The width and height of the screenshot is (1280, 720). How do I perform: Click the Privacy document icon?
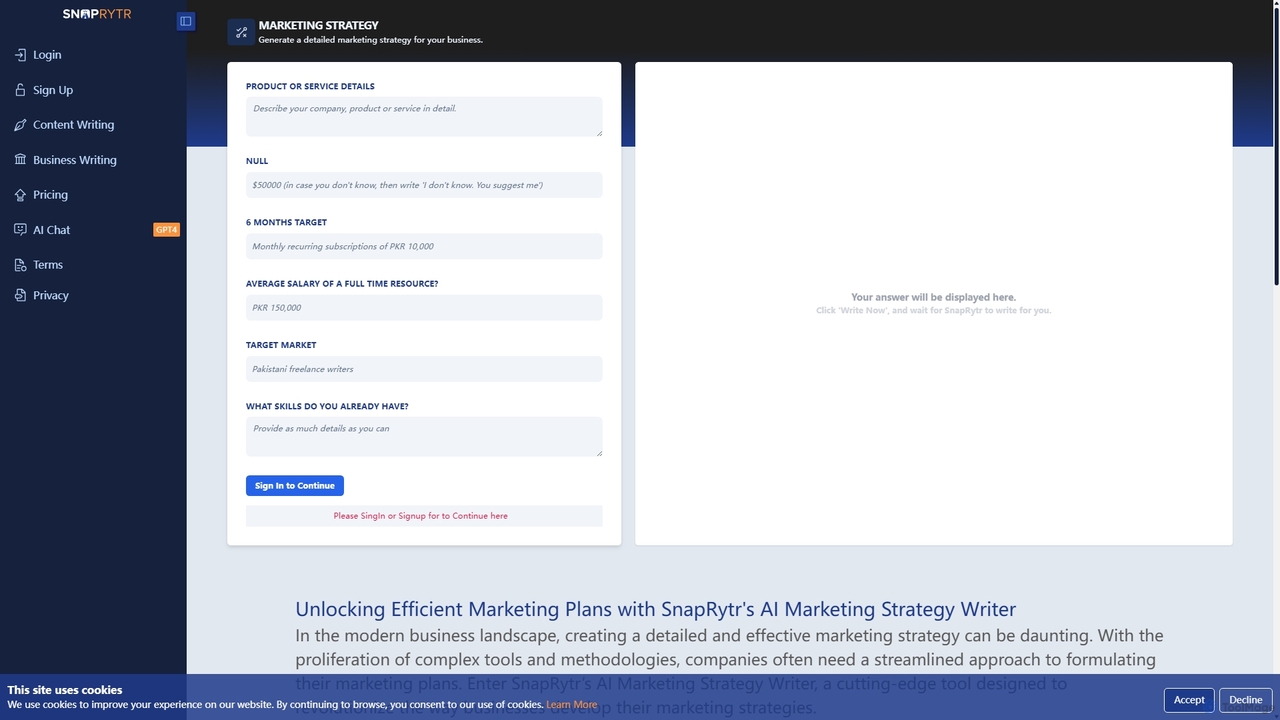(20, 295)
